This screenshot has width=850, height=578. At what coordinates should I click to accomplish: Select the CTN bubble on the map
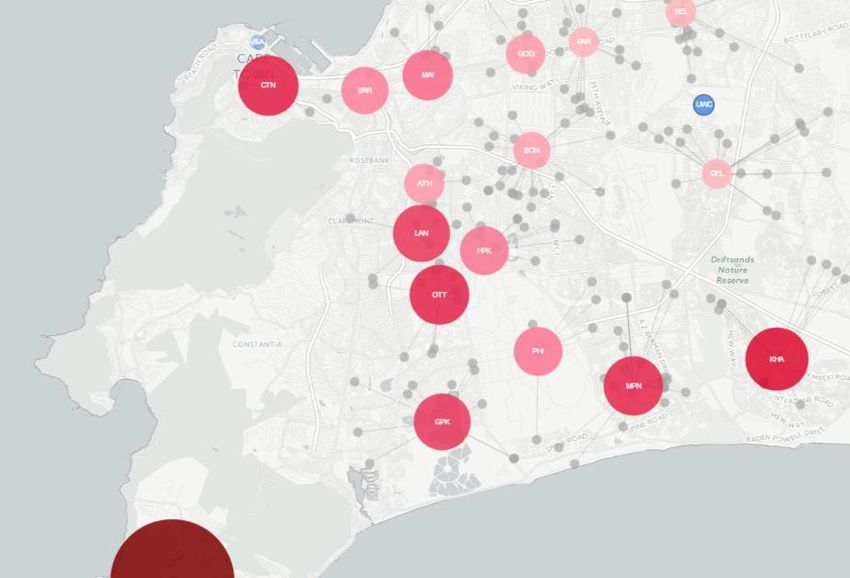(x=268, y=85)
